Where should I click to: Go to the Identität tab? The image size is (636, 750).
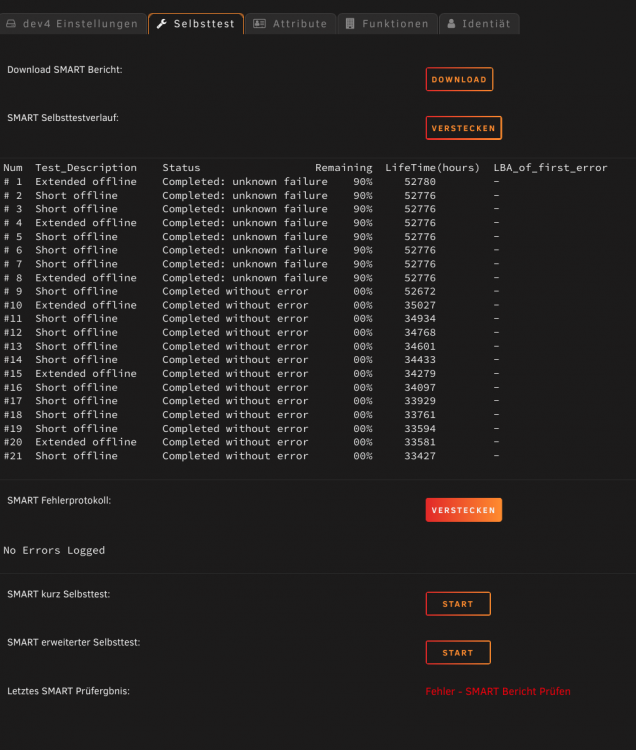point(479,24)
